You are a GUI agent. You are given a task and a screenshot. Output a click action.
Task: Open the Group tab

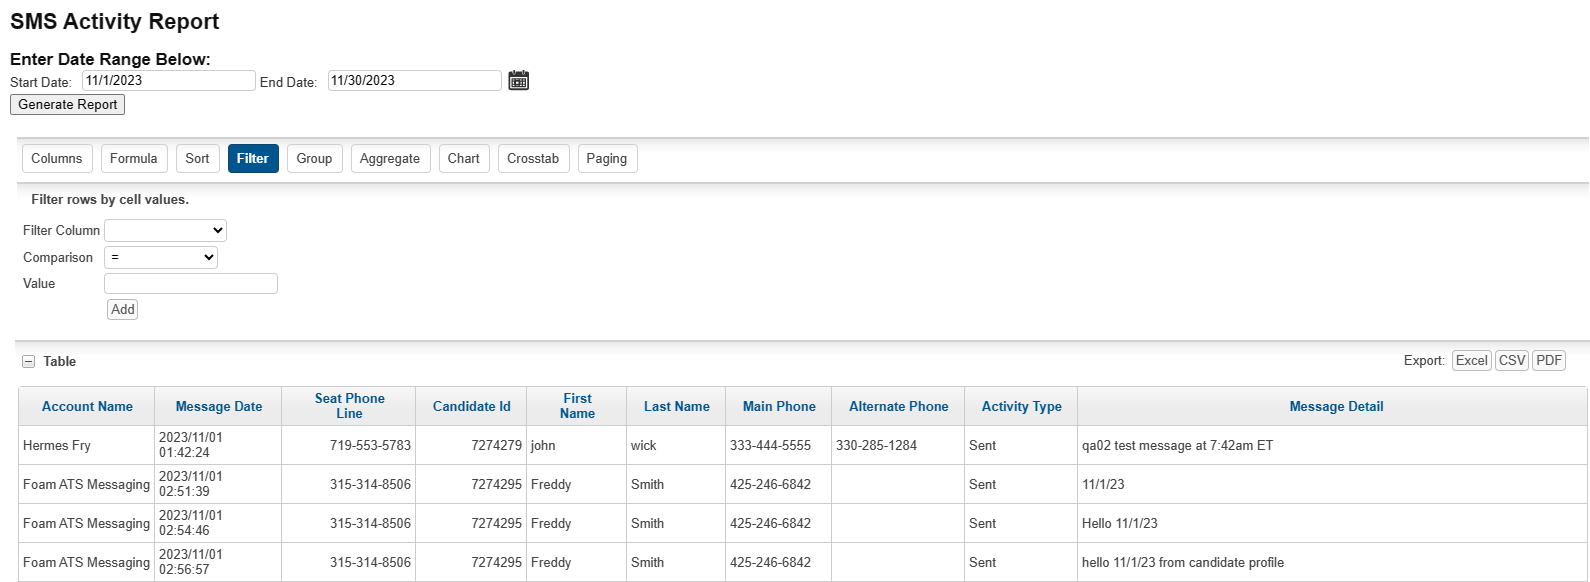coord(314,159)
